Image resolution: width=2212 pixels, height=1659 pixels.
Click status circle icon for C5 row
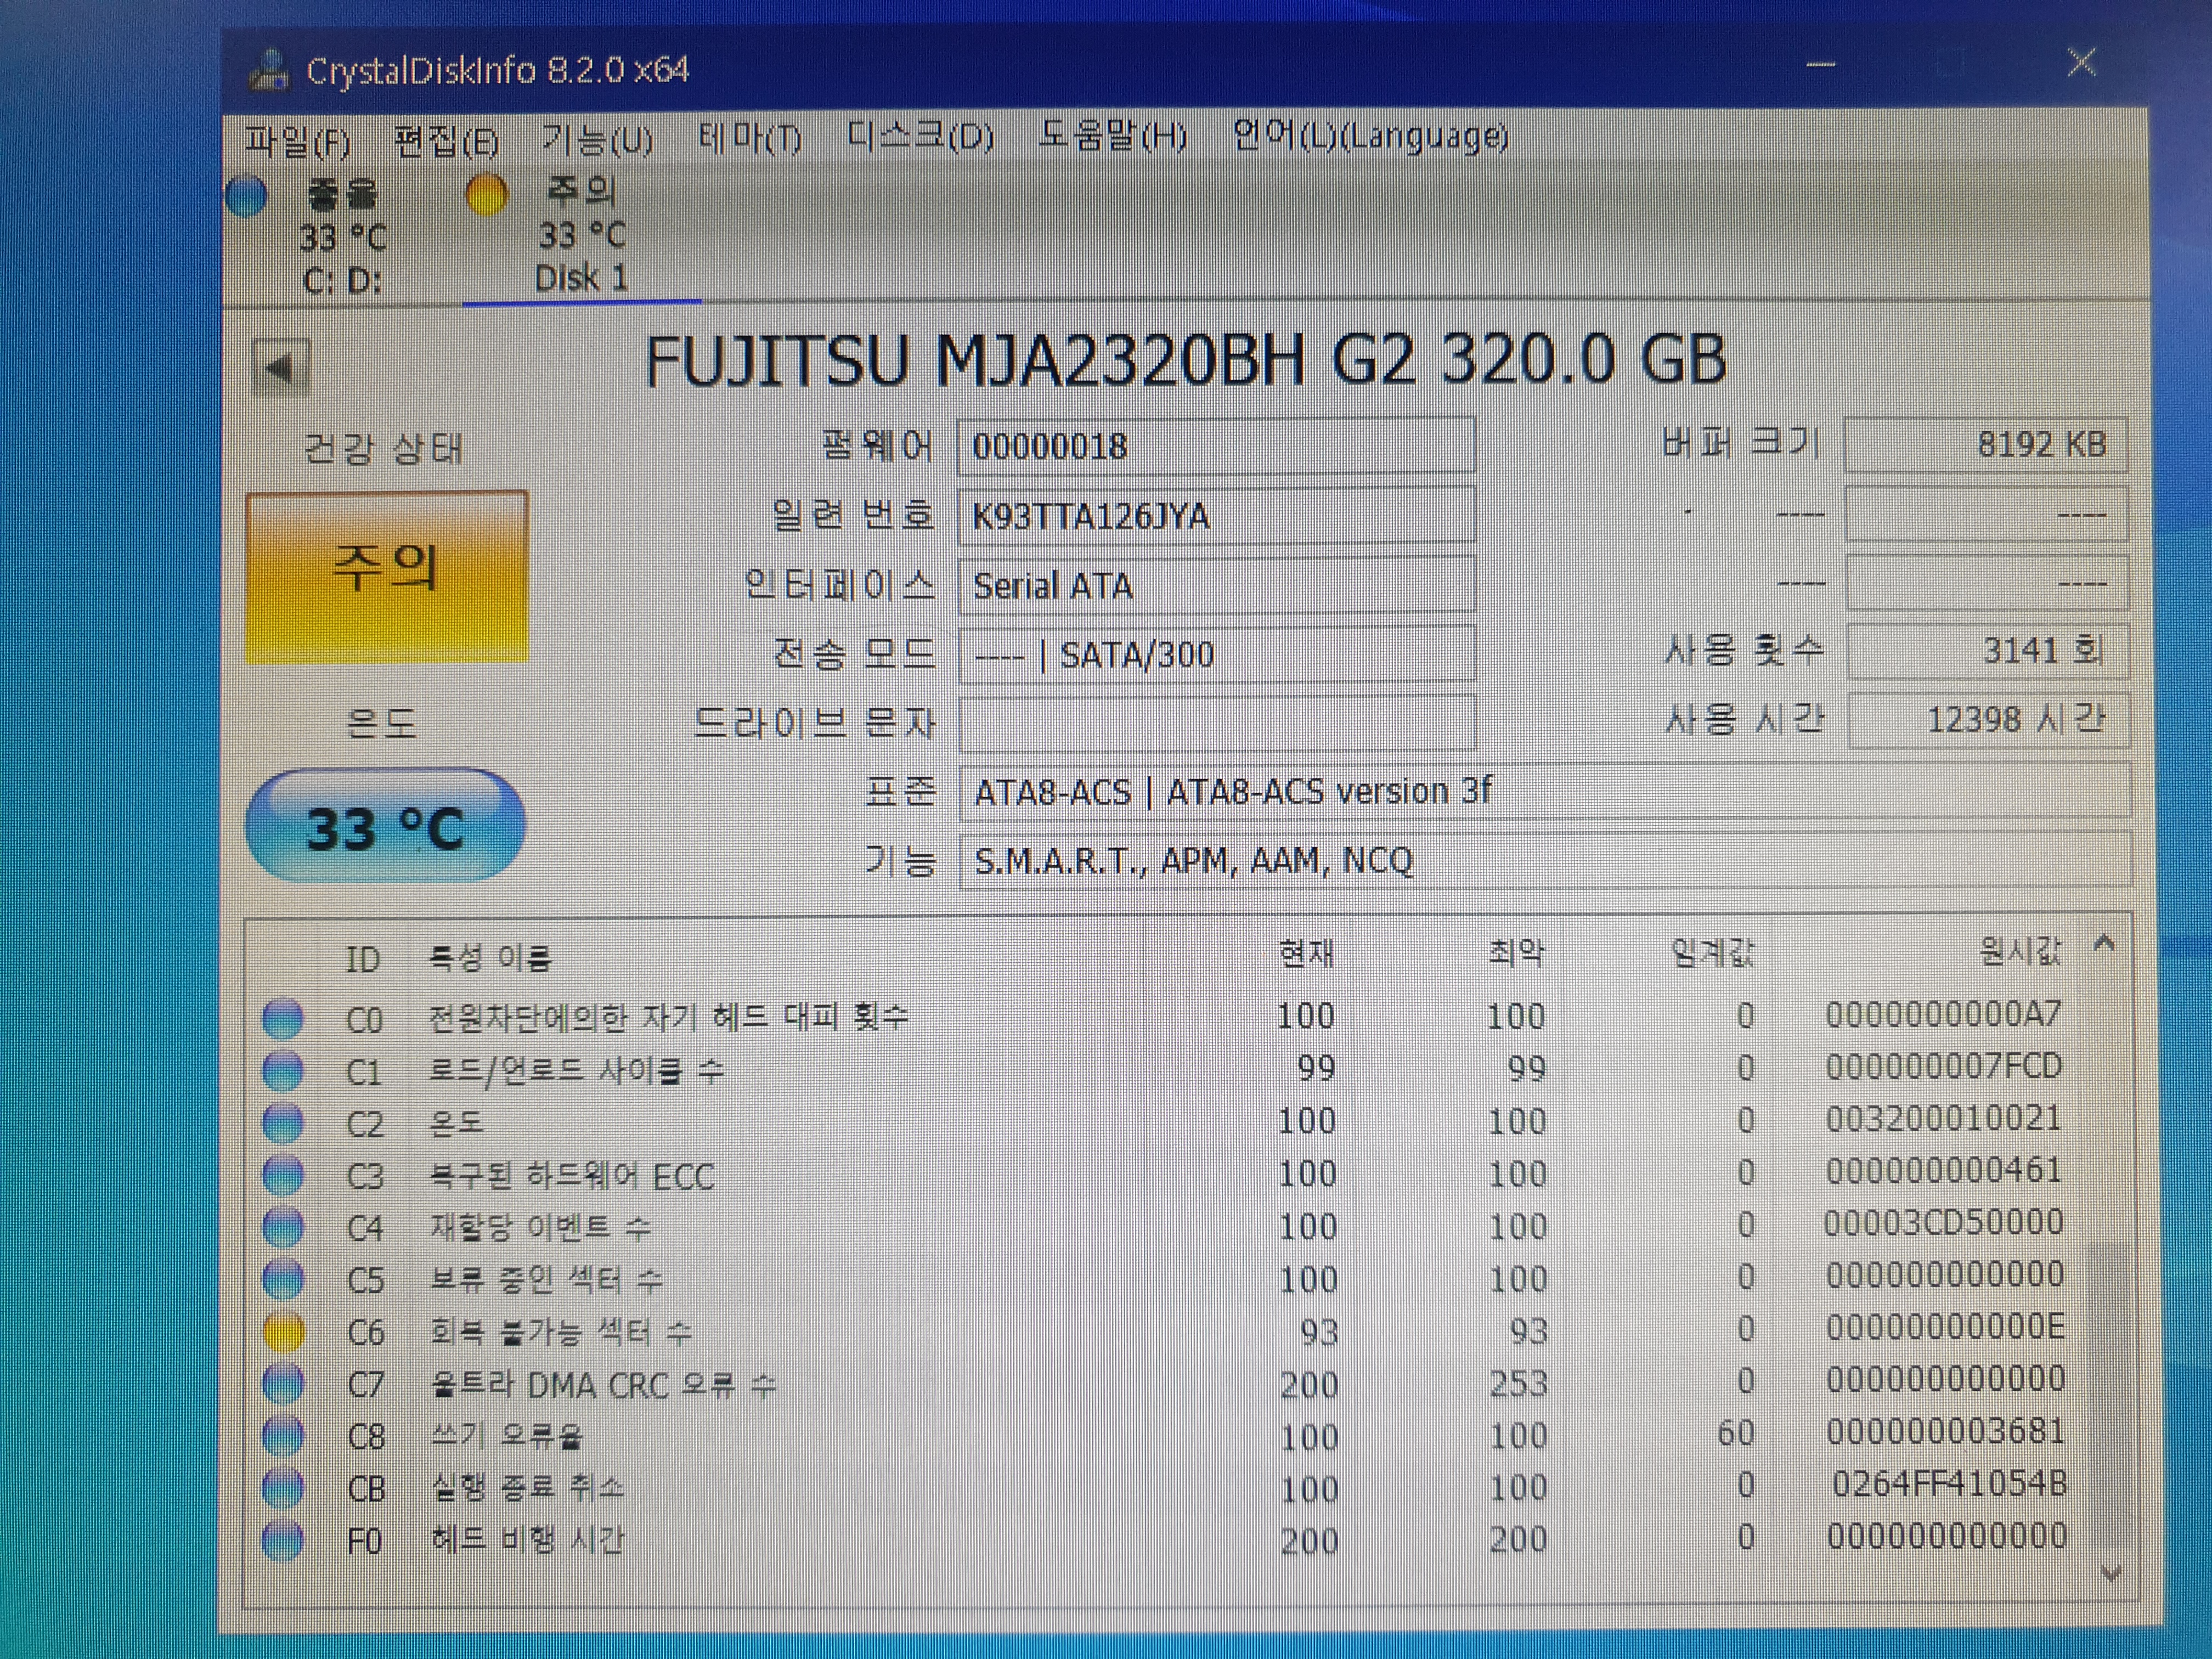pyautogui.click(x=282, y=1279)
